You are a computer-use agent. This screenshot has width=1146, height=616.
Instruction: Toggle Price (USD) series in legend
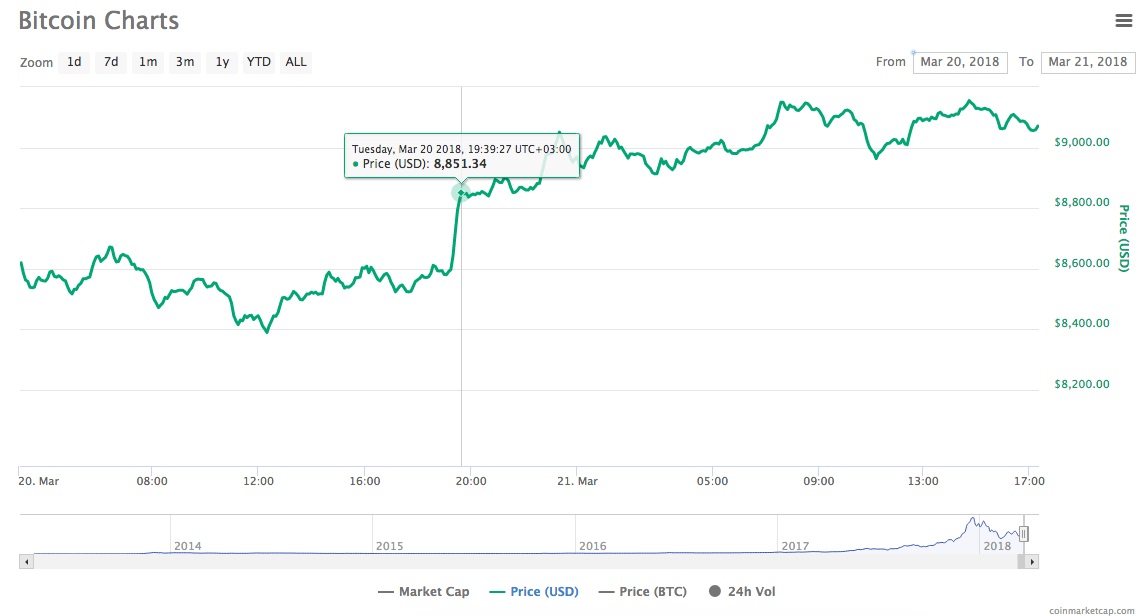point(534,592)
